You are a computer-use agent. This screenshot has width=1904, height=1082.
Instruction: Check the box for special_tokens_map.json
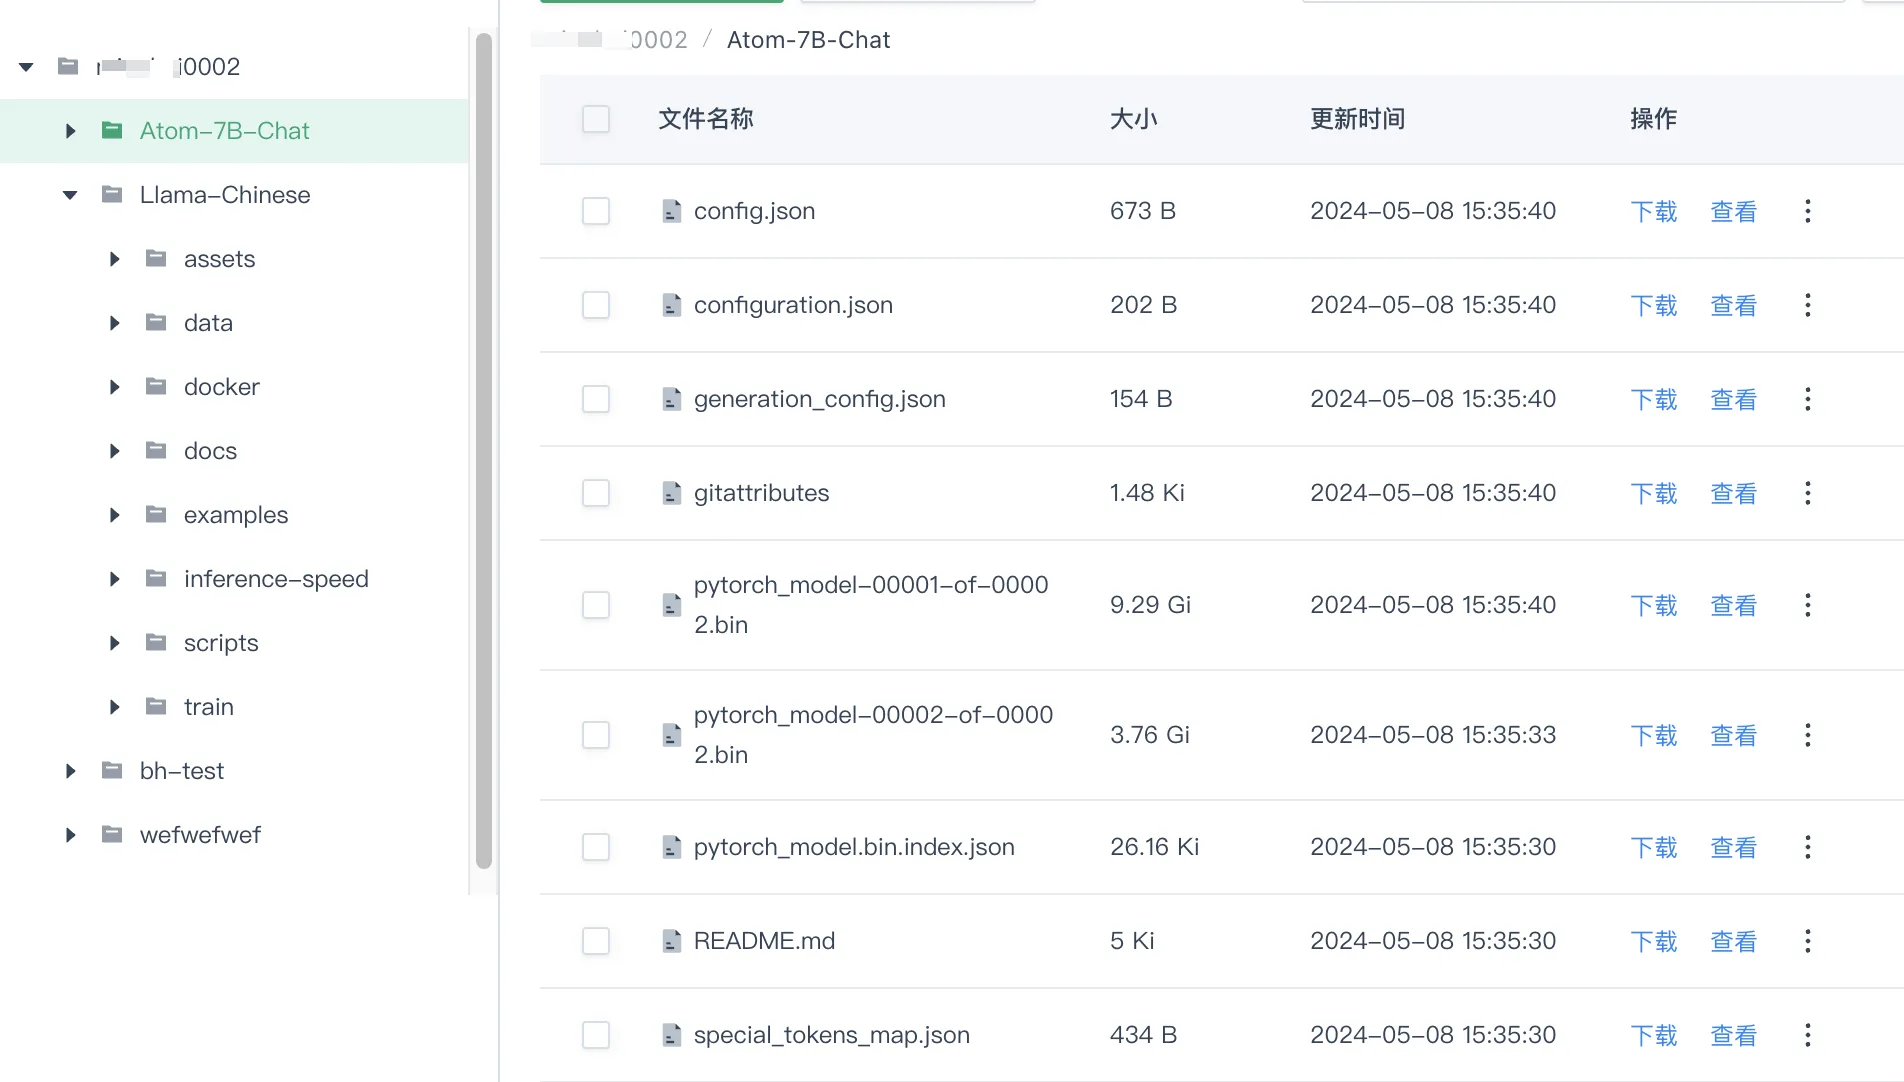[596, 1035]
